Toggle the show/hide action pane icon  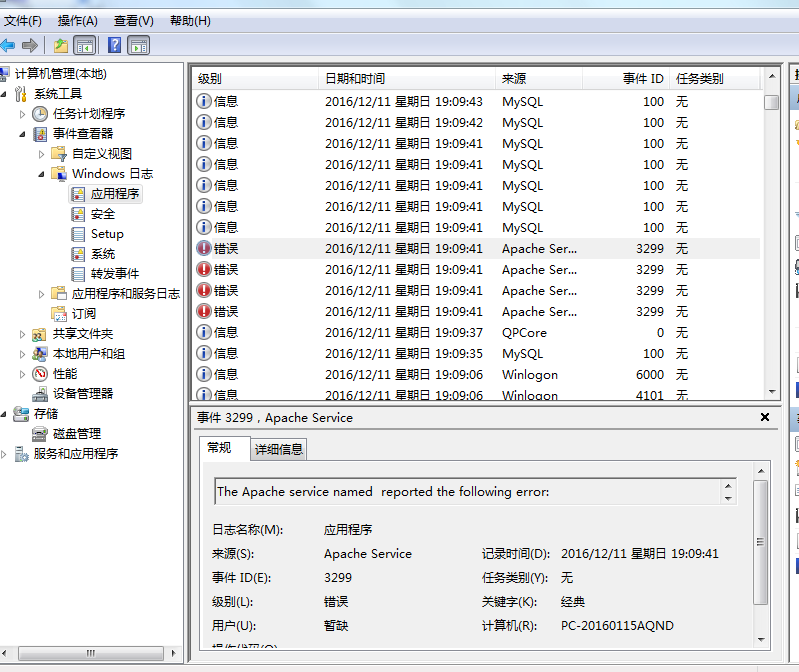point(139,46)
